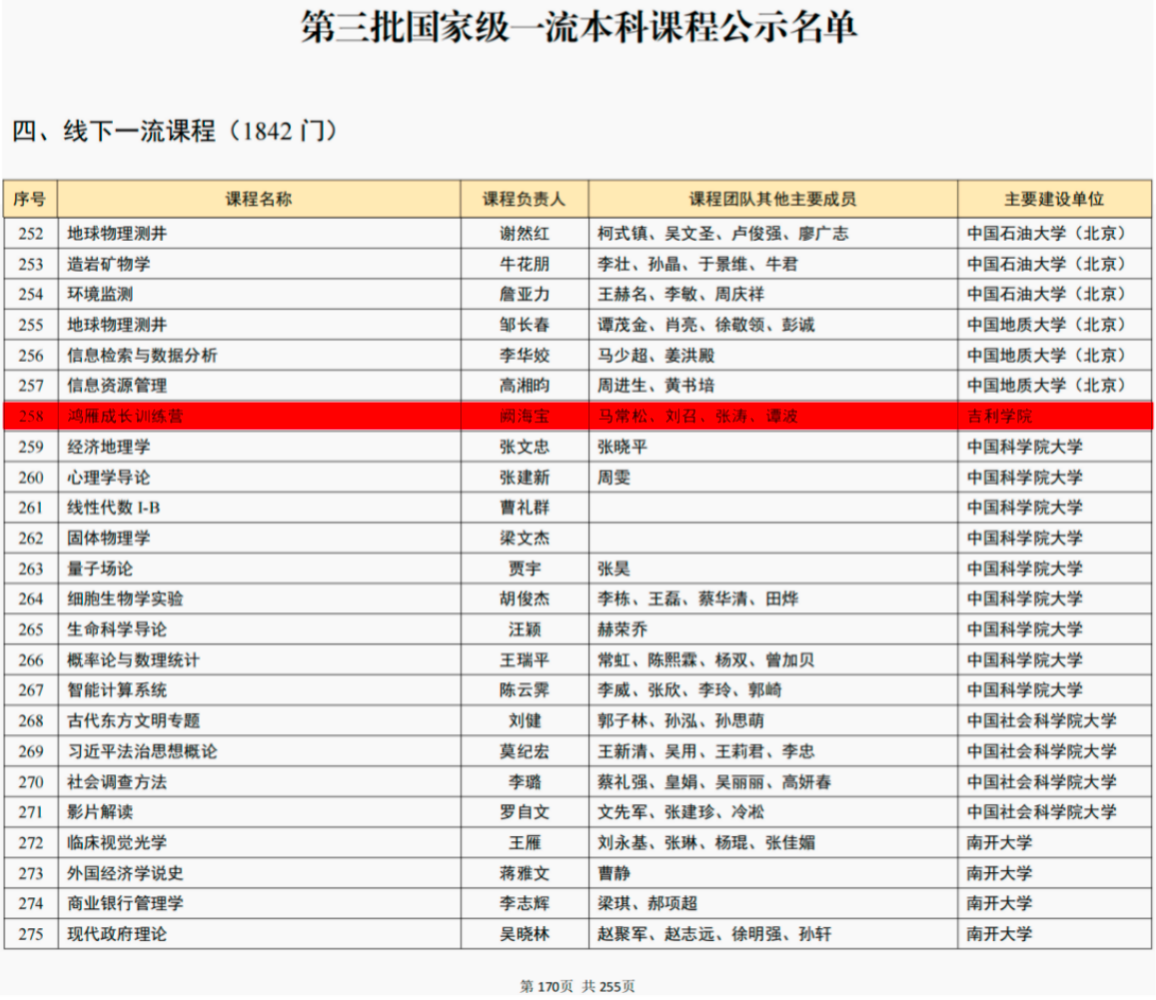The height and width of the screenshot is (1000, 1156).
Task: Select the page title 第三批国家级一流本科课程公示名单
Action: click(579, 27)
